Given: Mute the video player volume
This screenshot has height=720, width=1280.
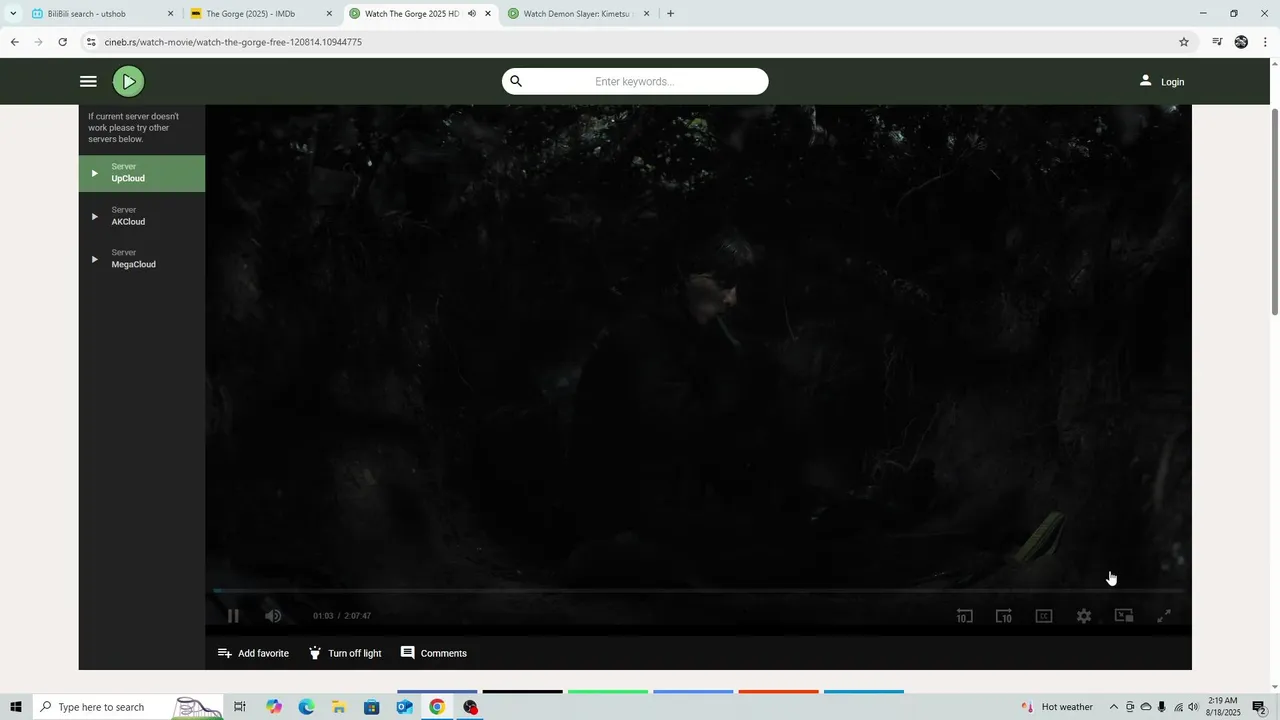Looking at the screenshot, I should pos(273,616).
